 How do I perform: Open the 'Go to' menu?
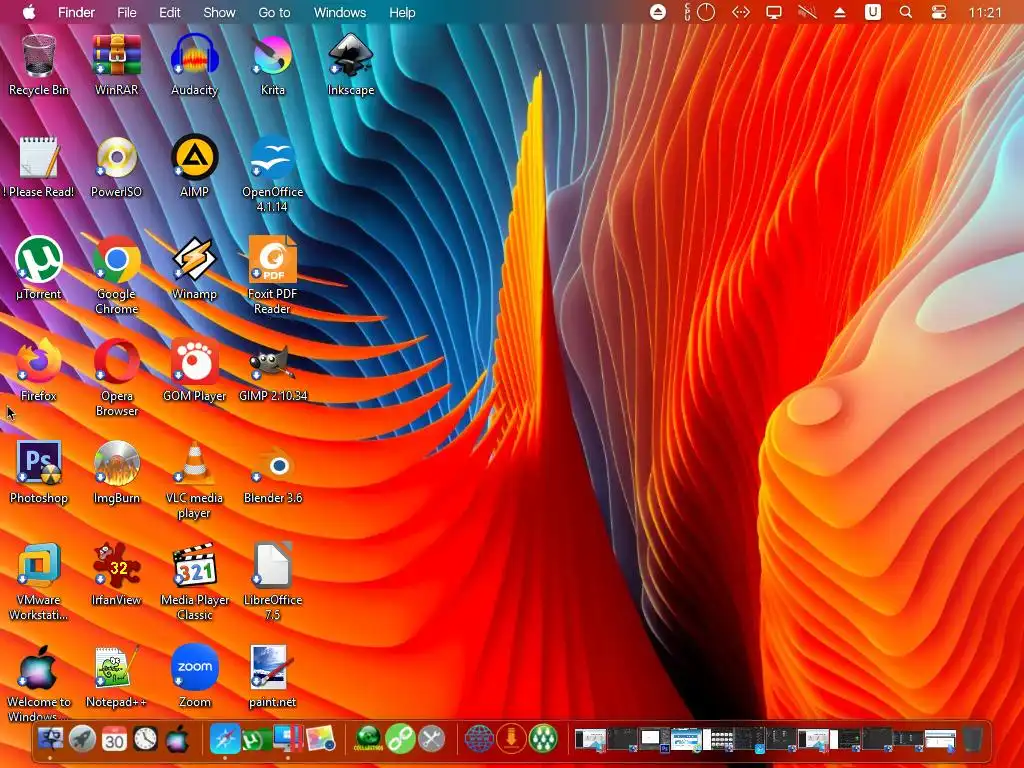pos(274,12)
